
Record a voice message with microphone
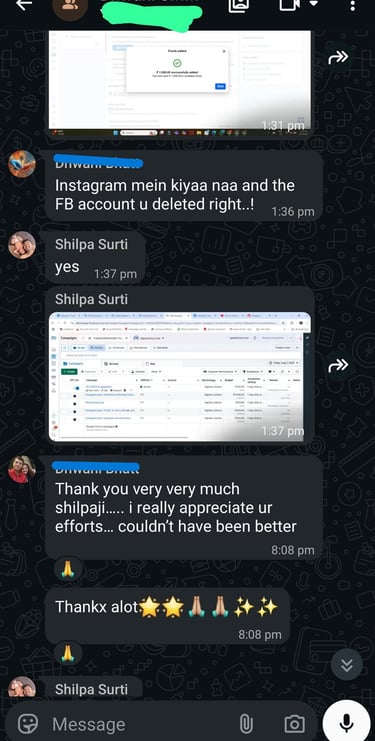pos(347,722)
